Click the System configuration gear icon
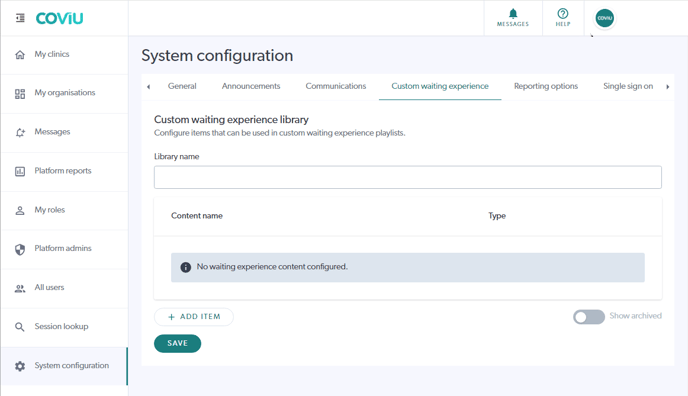The image size is (688, 396). (20, 366)
